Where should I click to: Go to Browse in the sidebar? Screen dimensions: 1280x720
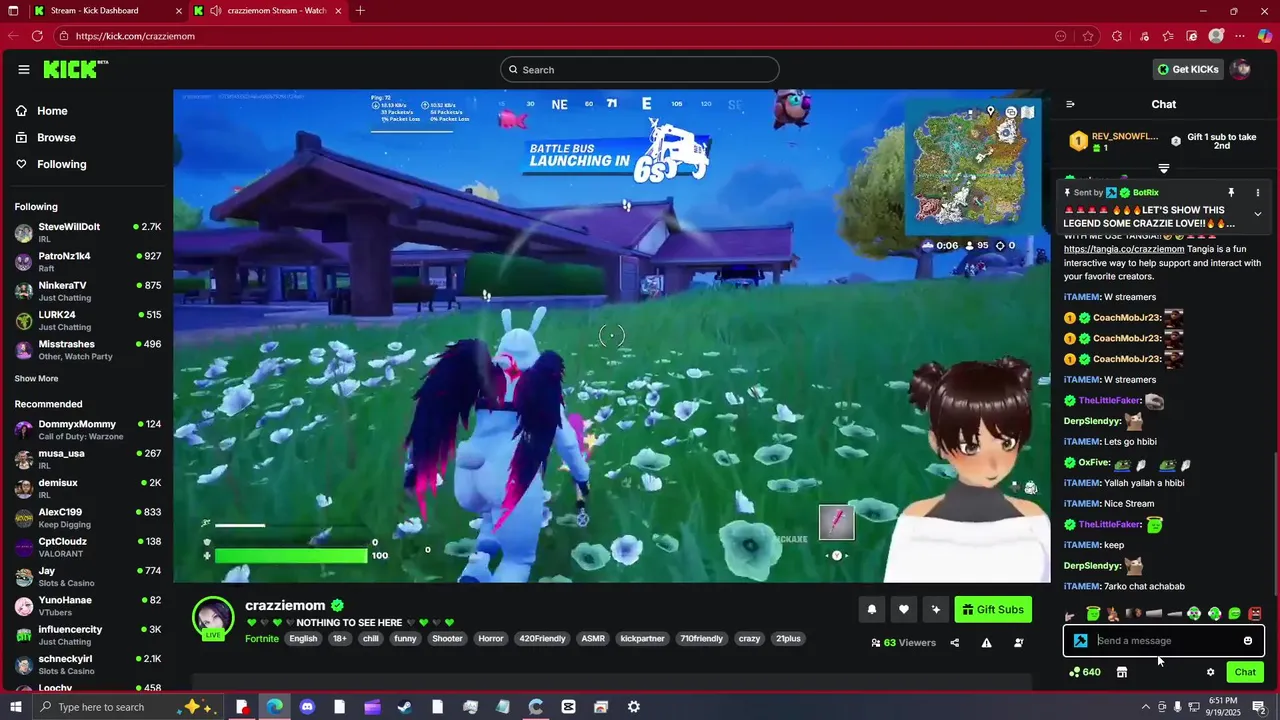pos(46,138)
